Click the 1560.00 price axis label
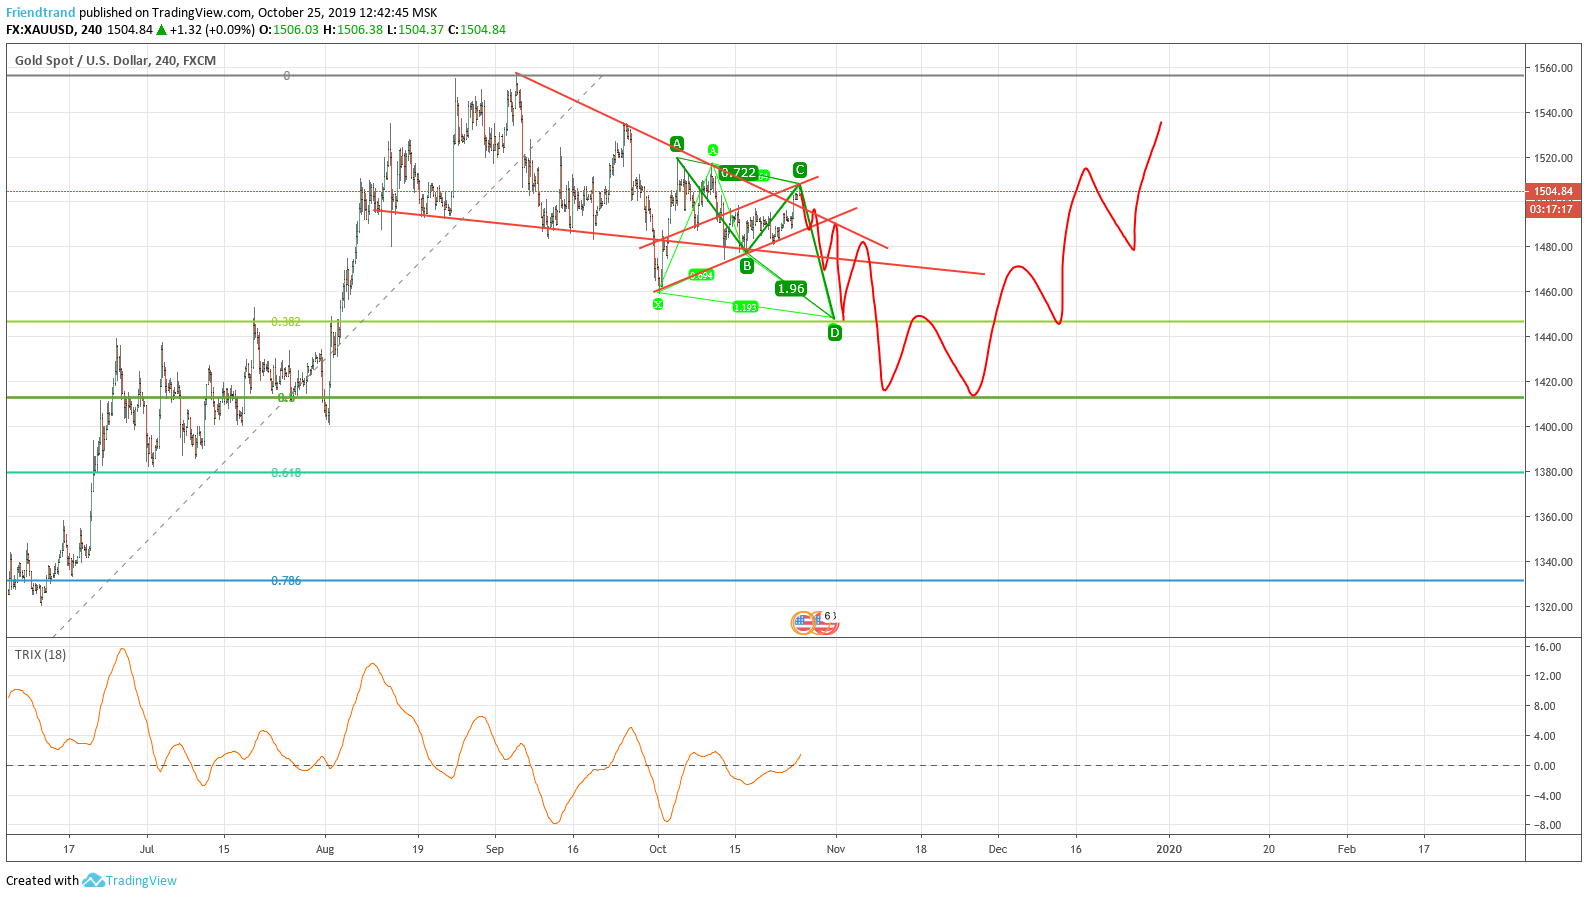The height and width of the screenshot is (898, 1588). (x=1554, y=69)
